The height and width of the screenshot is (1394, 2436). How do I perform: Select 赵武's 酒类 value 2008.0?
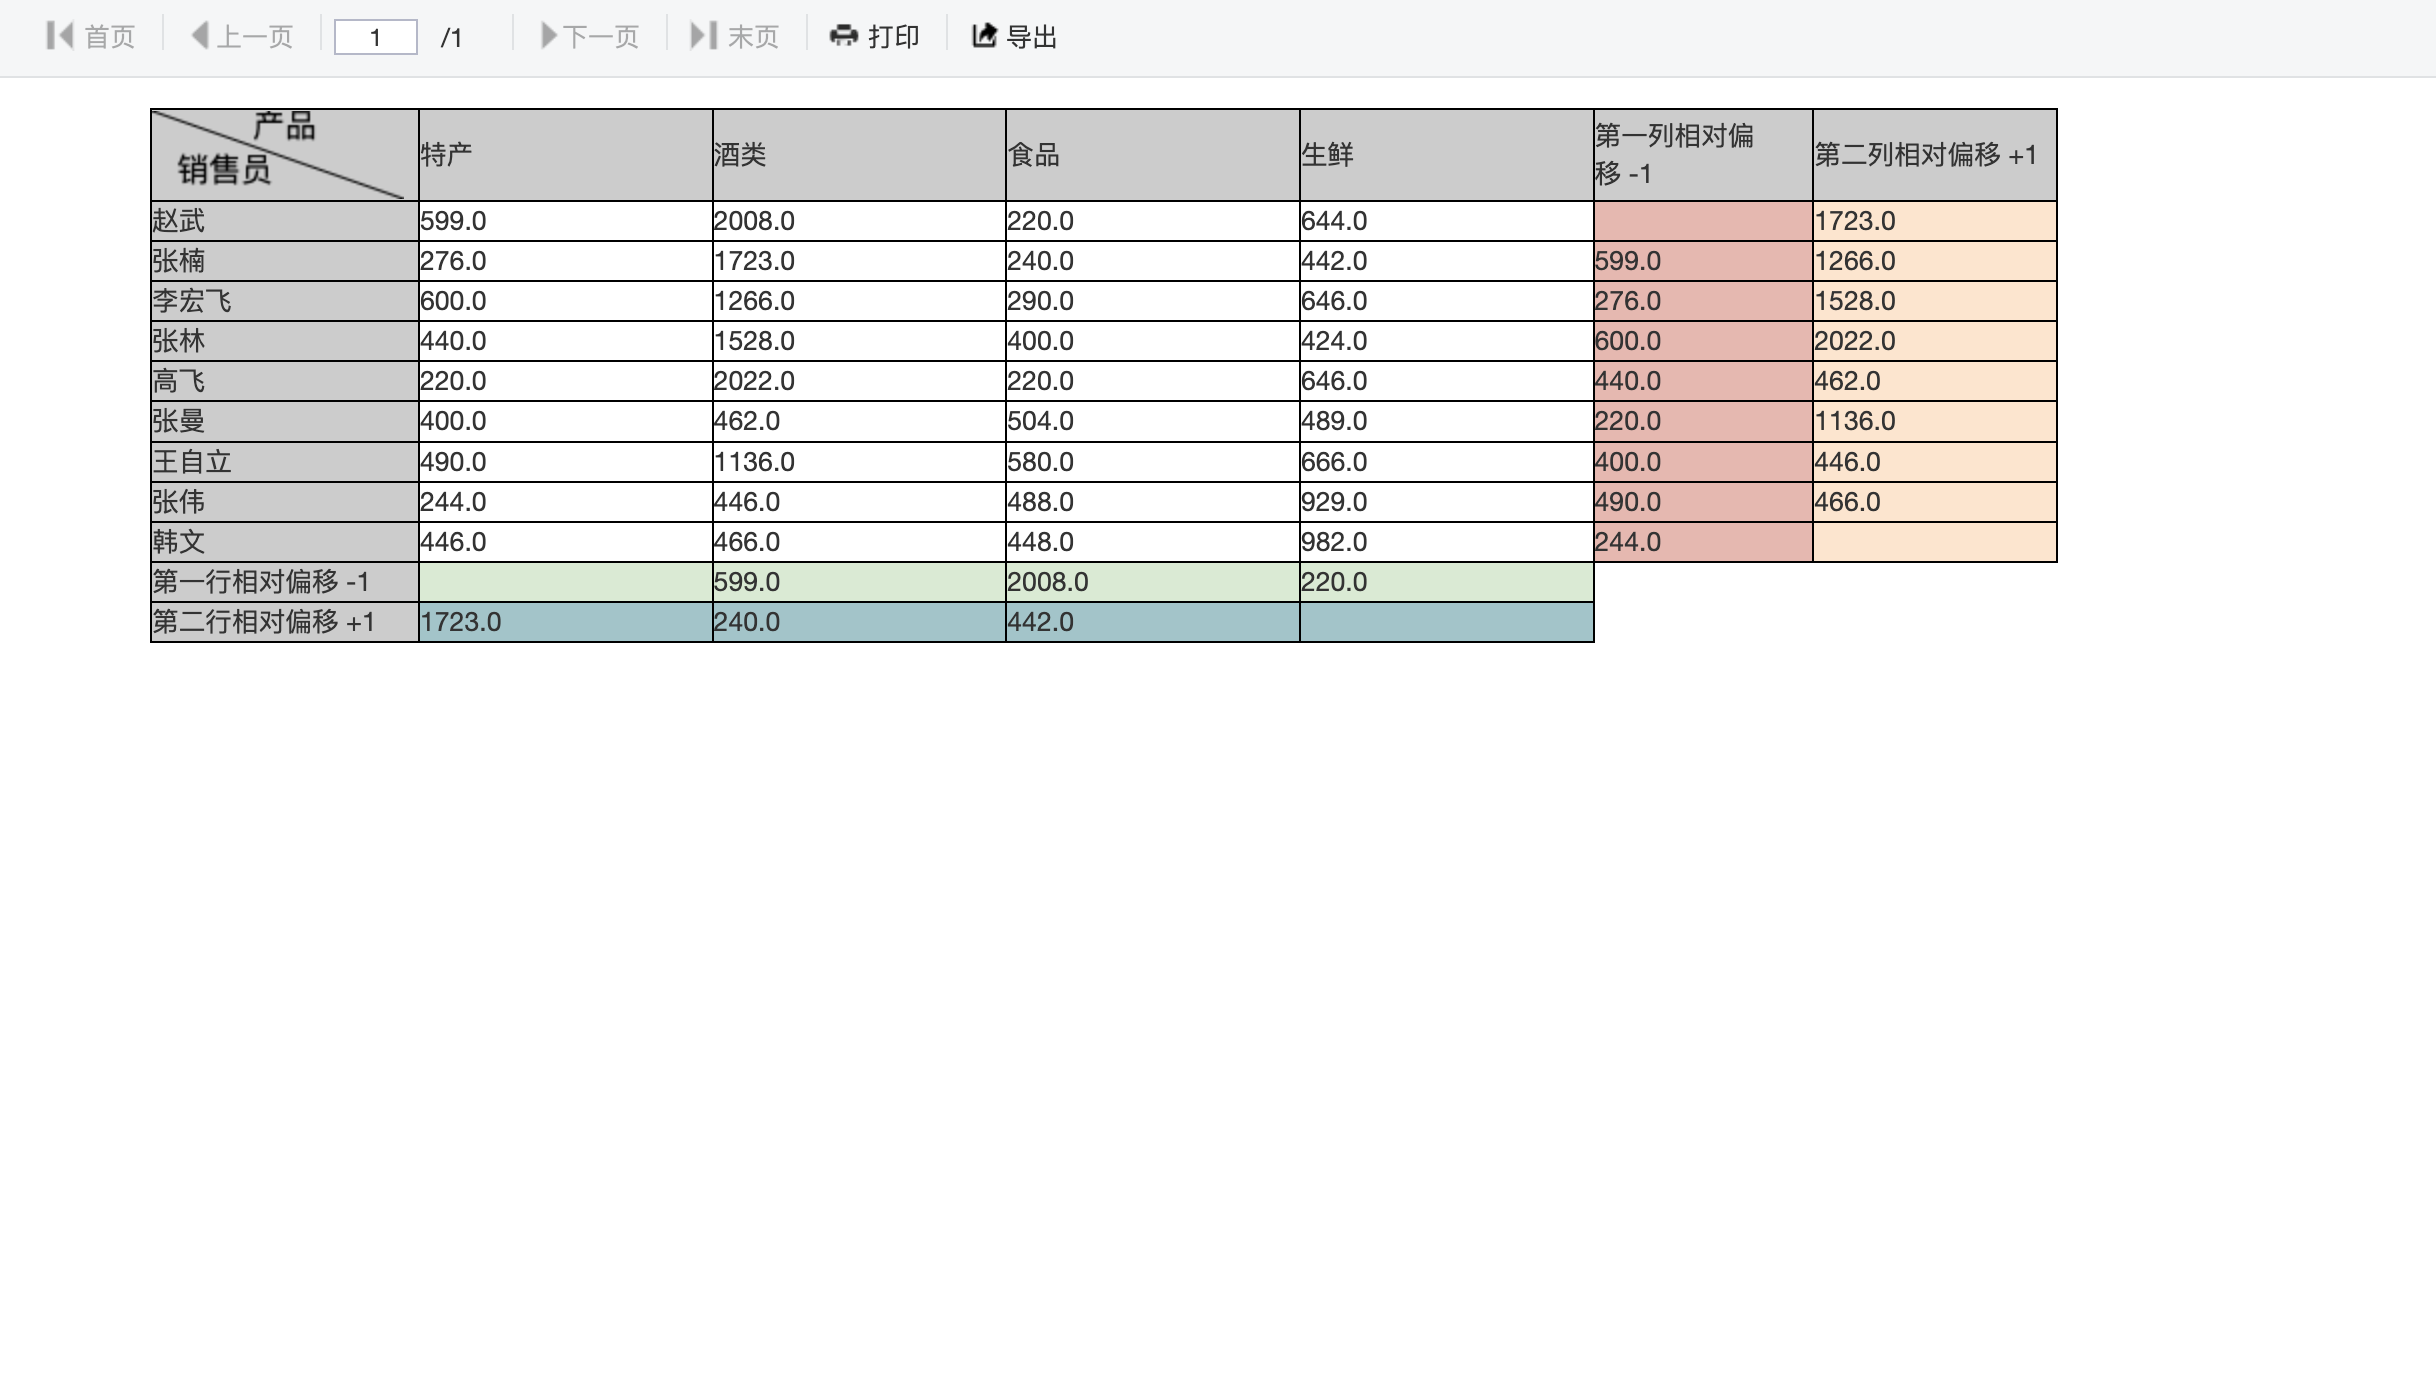coord(859,221)
